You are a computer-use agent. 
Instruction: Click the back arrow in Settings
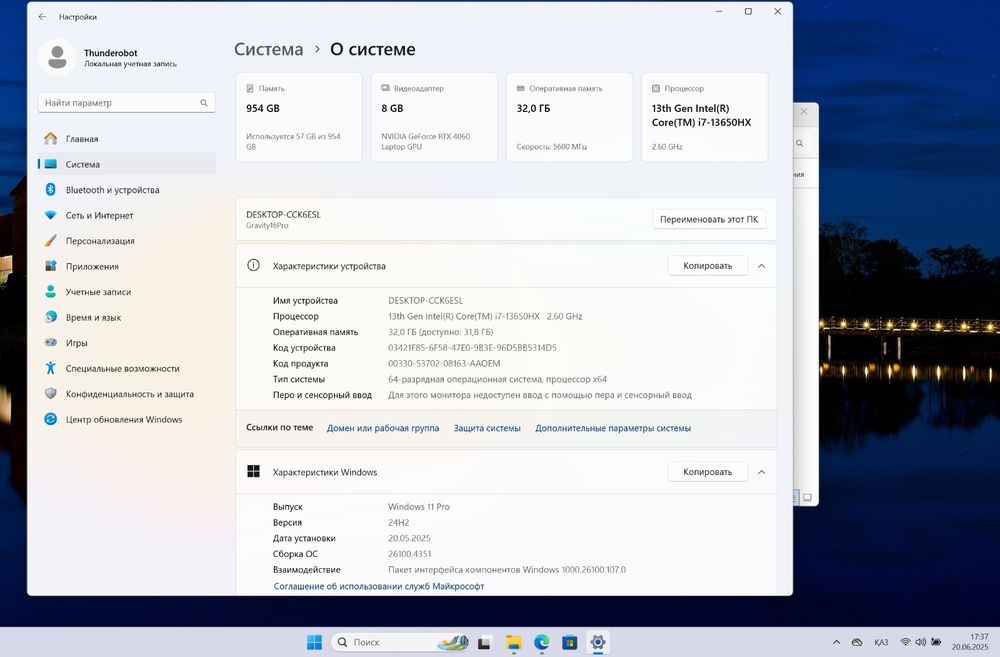(x=42, y=17)
